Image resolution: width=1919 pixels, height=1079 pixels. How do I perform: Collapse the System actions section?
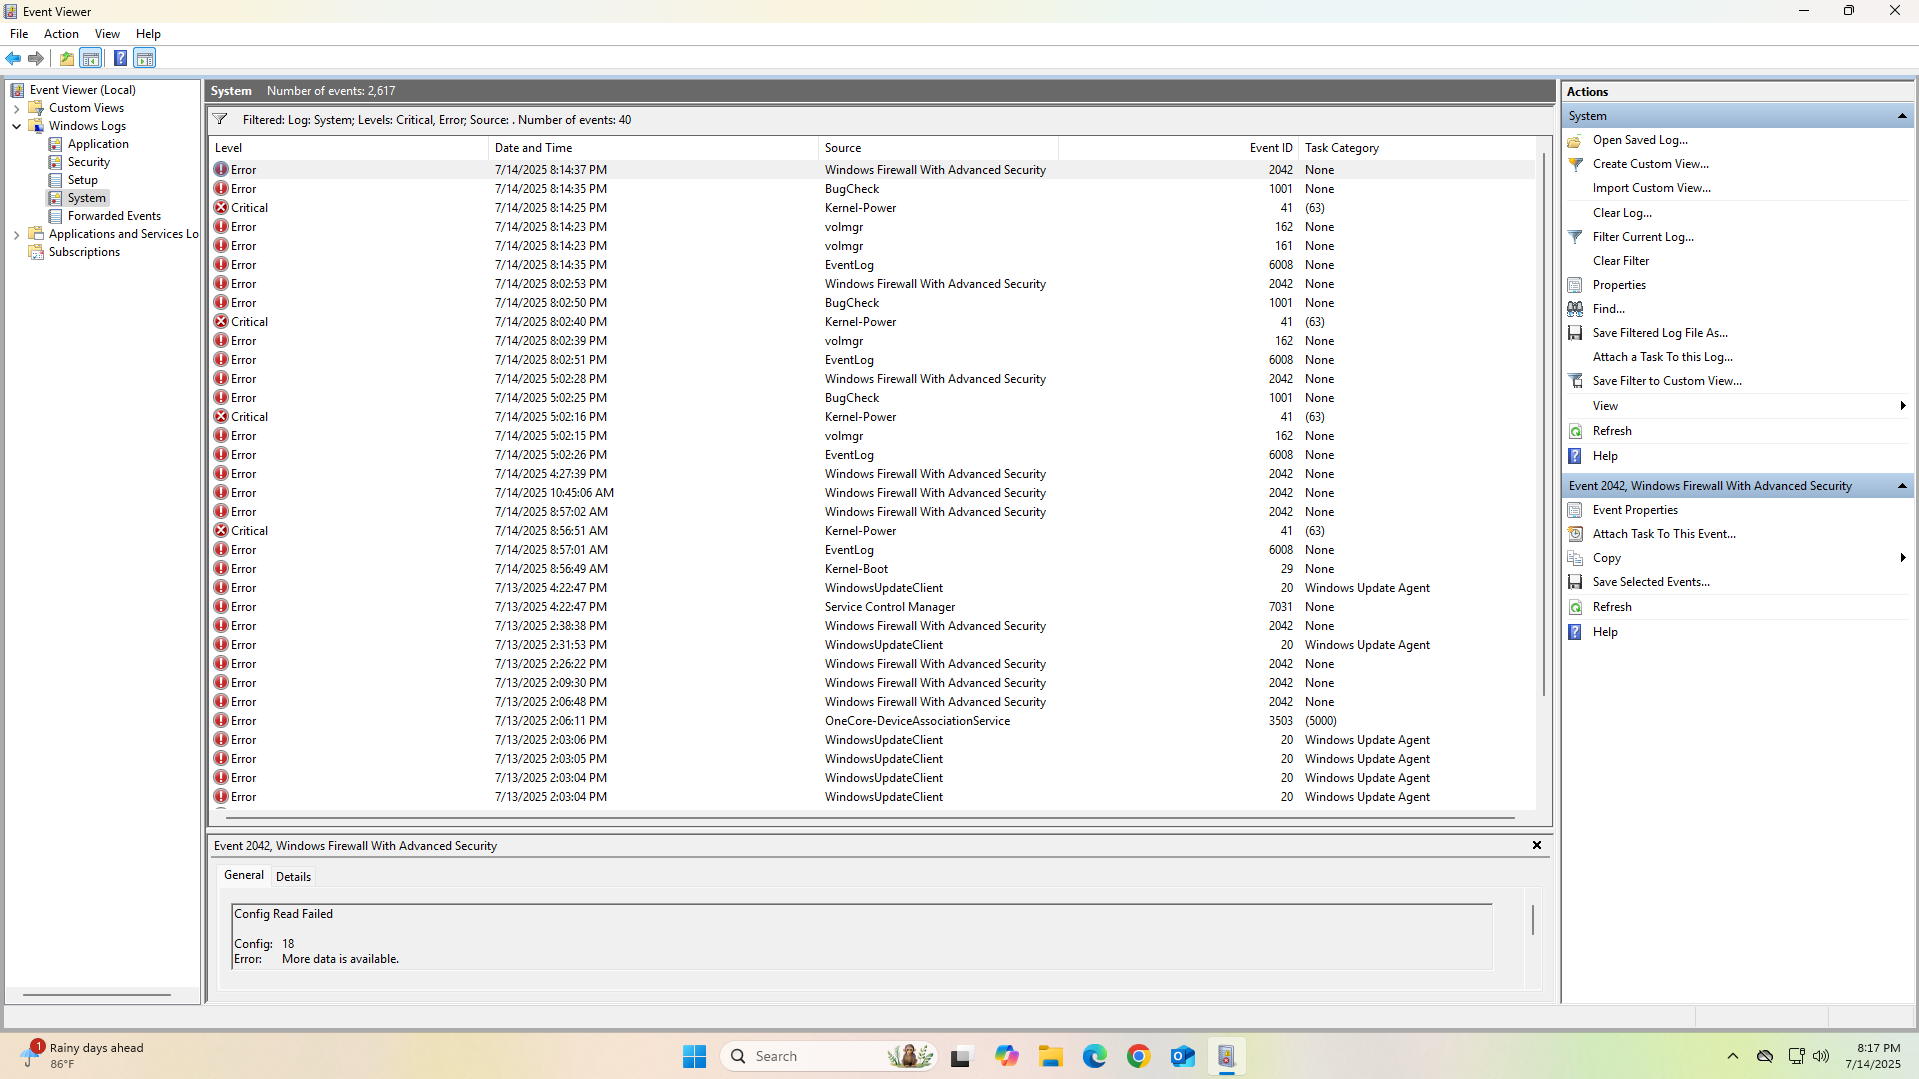1901,116
